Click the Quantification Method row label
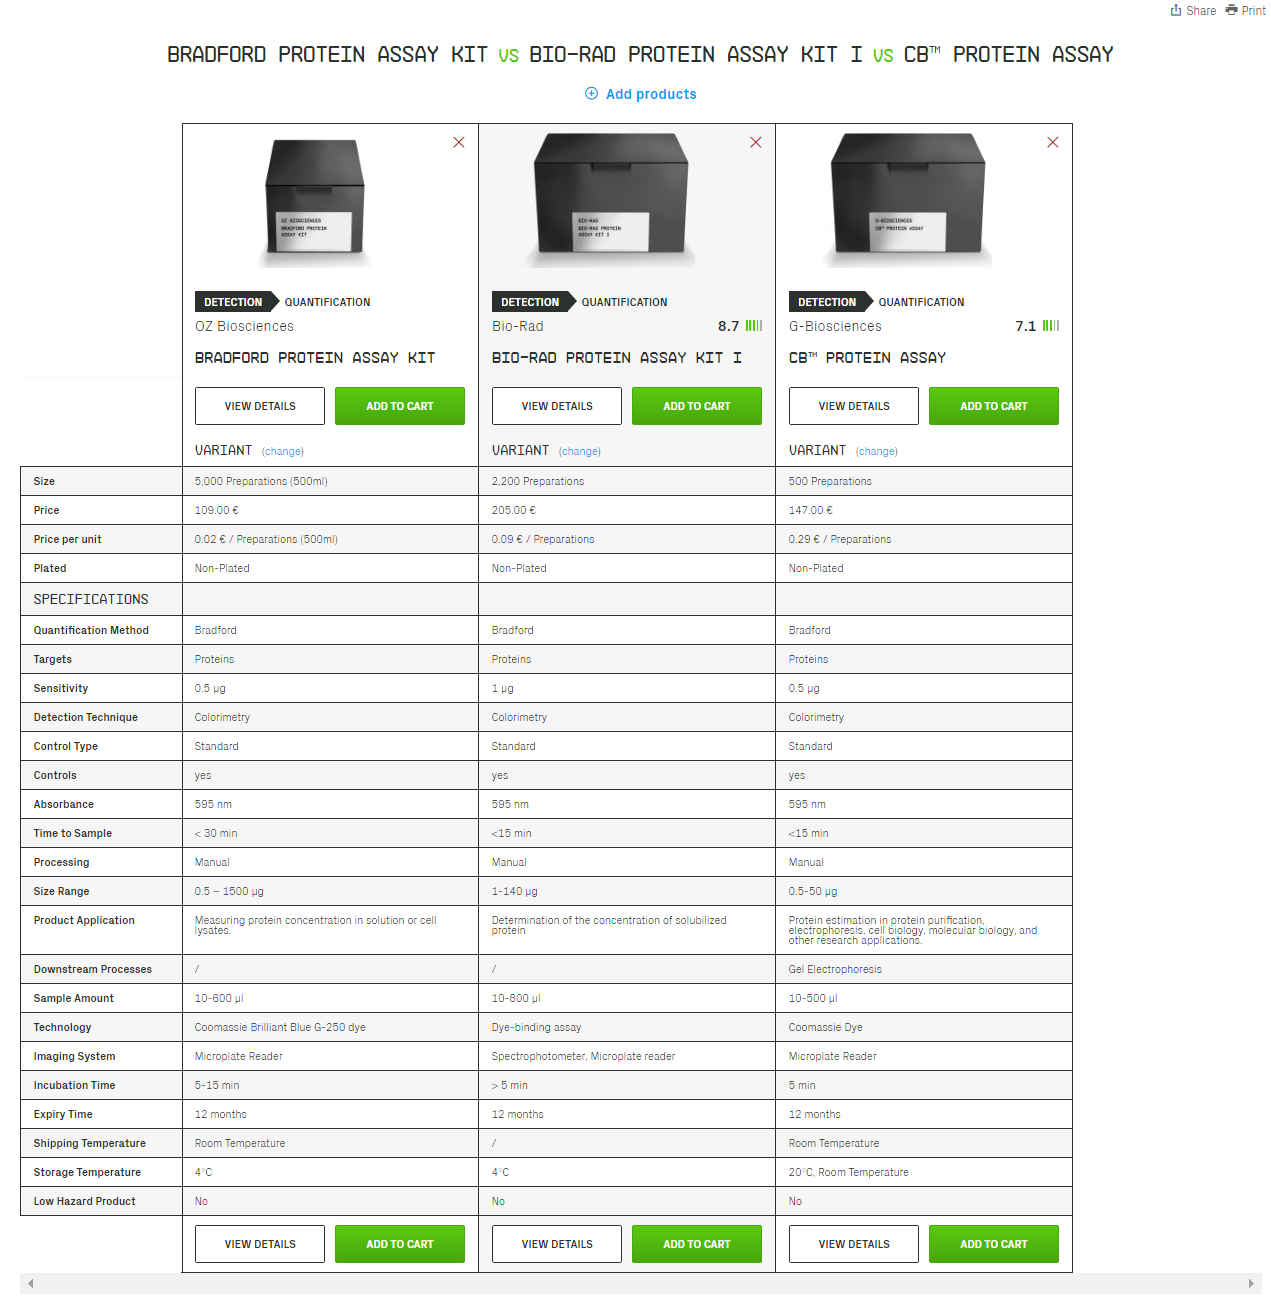Viewport: 1271px width, 1300px height. coord(91,630)
